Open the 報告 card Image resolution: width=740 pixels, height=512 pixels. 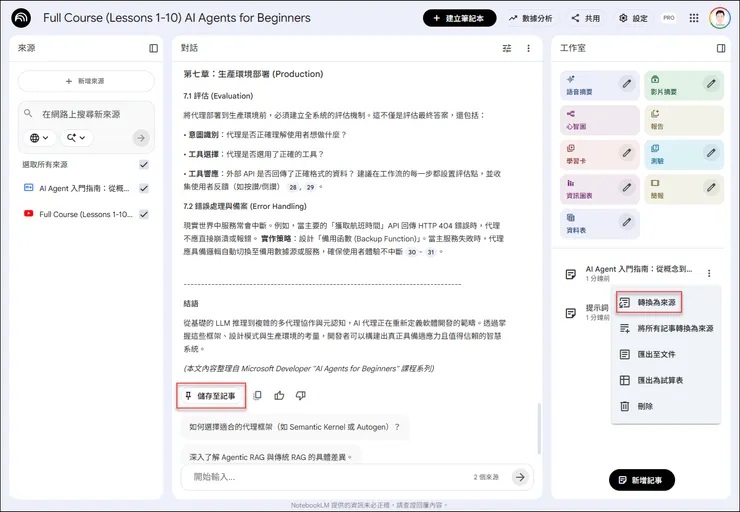(684, 120)
